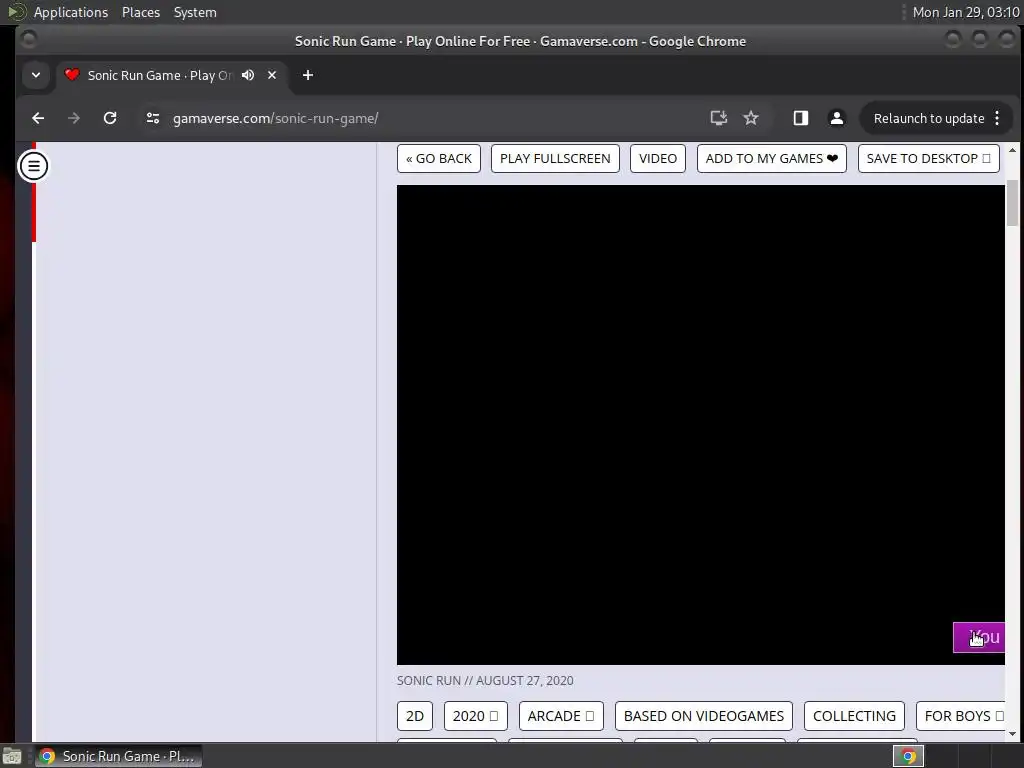Click the page's vertical scrollbar thumb
This screenshot has width=1024, height=768.
point(1012,204)
